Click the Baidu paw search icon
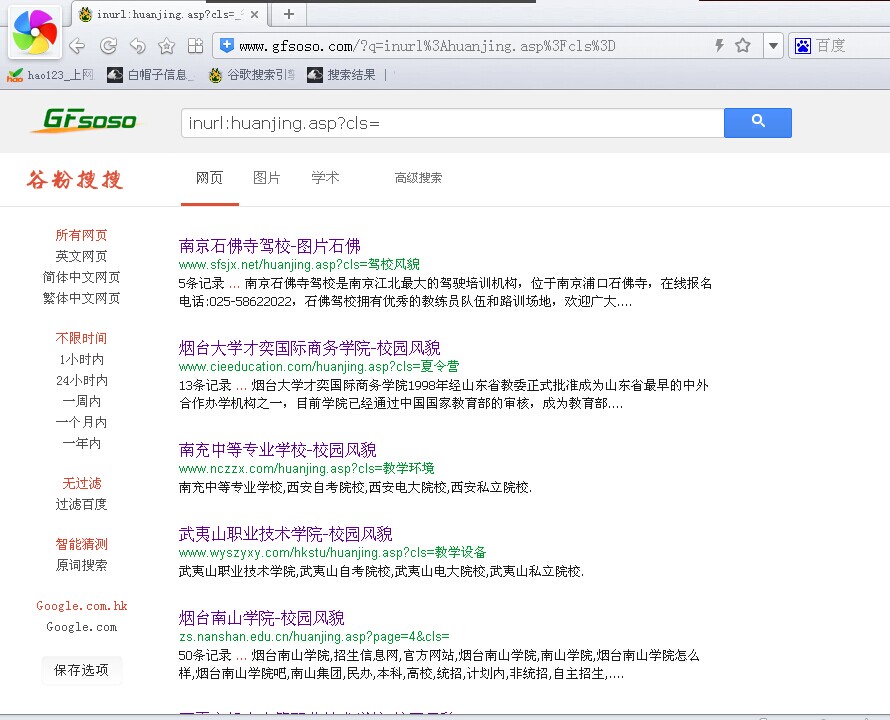The image size is (890, 720). [803, 45]
